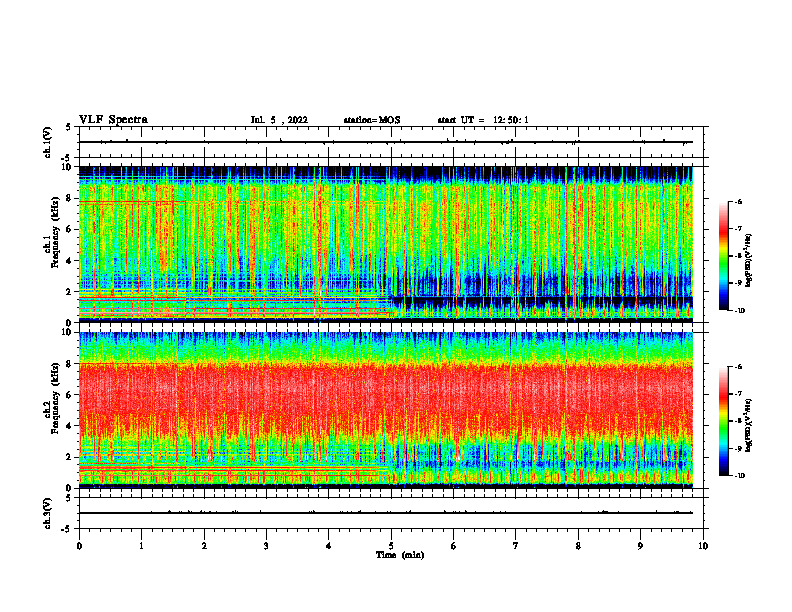Viewport: 792px width, 612px height.
Task: Click the time axis tick label '7'
Action: (516, 546)
